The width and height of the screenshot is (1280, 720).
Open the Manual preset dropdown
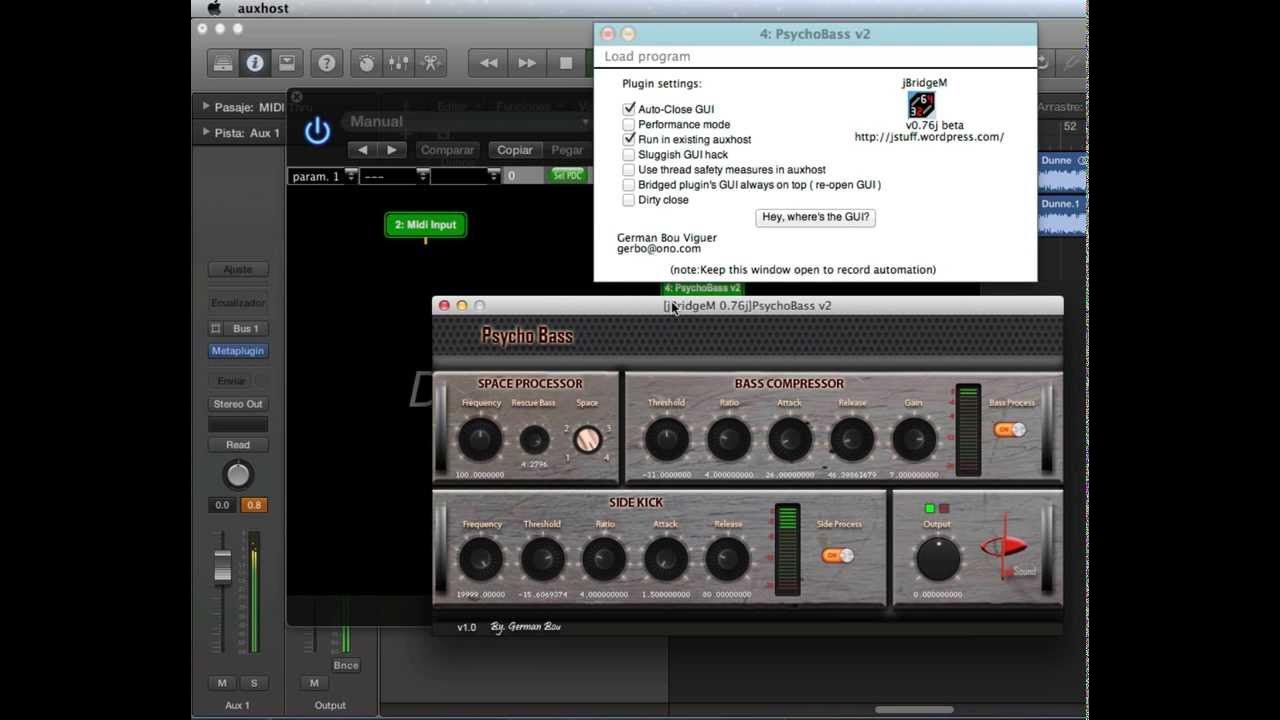(466, 122)
